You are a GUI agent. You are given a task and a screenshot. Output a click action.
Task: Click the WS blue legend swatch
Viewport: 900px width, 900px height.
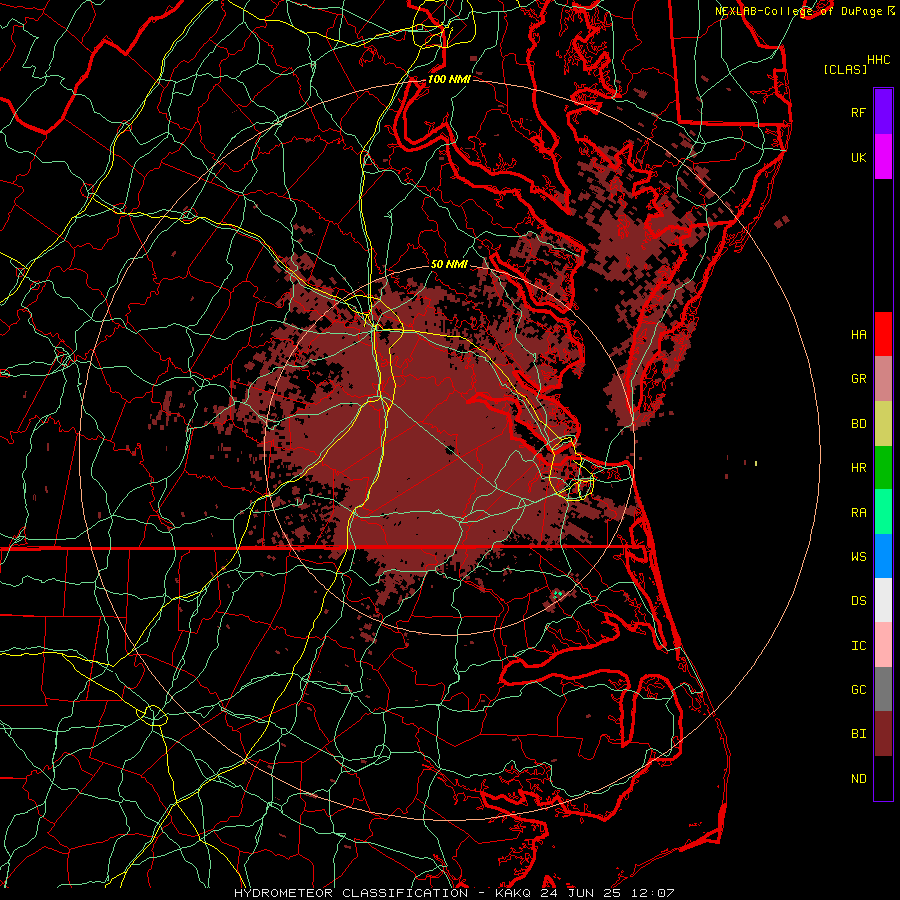(x=883, y=556)
